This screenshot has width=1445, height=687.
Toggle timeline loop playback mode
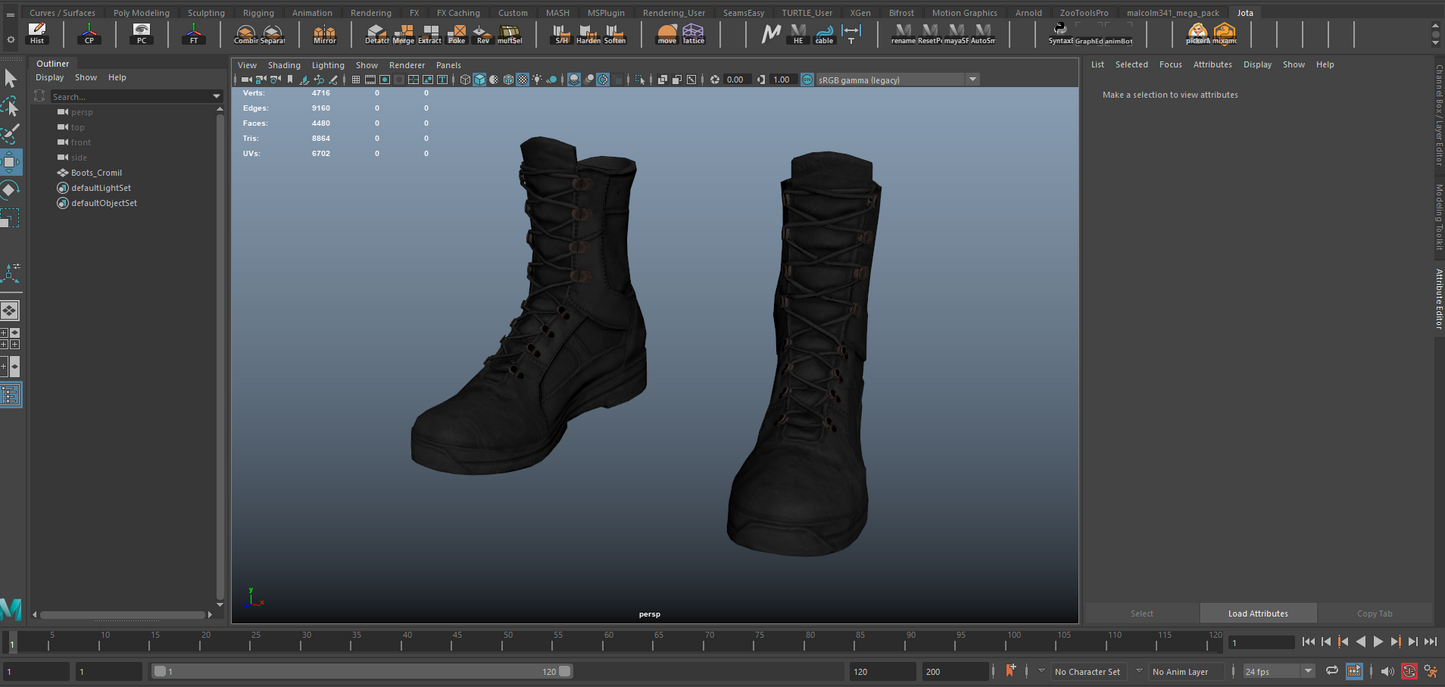(1332, 671)
